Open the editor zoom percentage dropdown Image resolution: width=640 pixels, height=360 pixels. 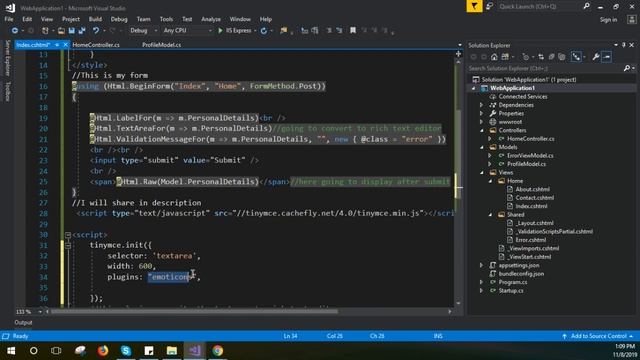40,311
